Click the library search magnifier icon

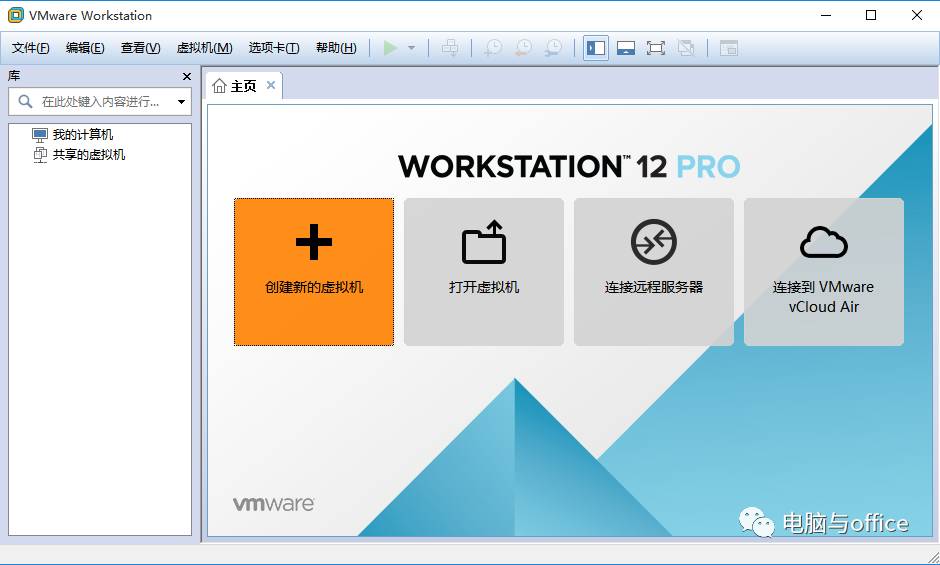[25, 101]
